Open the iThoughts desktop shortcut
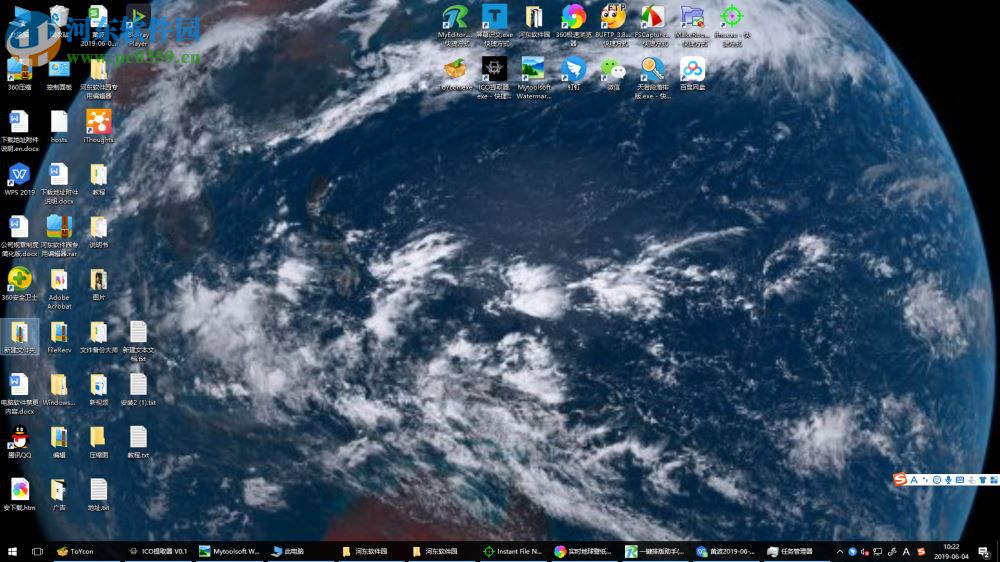The height and width of the screenshot is (562, 1000). [98, 126]
